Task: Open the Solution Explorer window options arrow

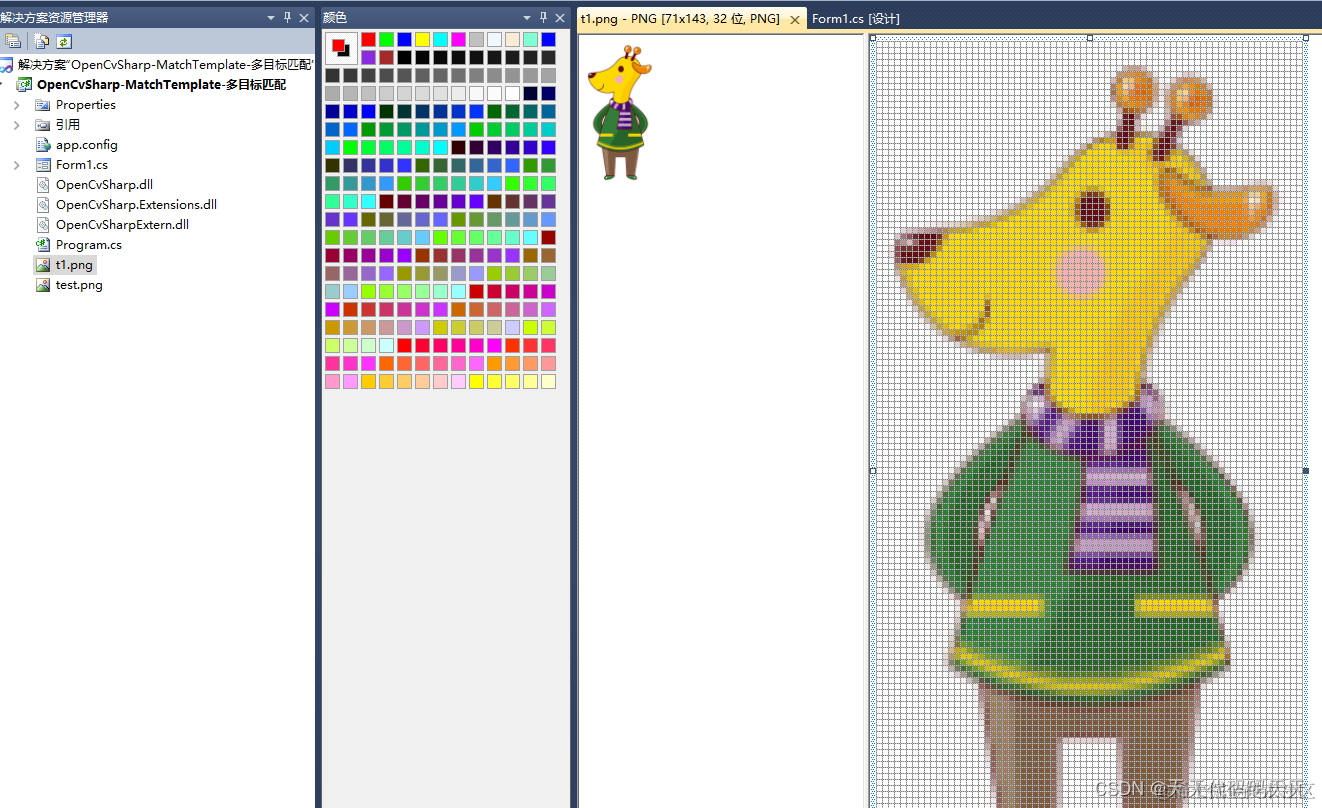Action: tap(271, 17)
